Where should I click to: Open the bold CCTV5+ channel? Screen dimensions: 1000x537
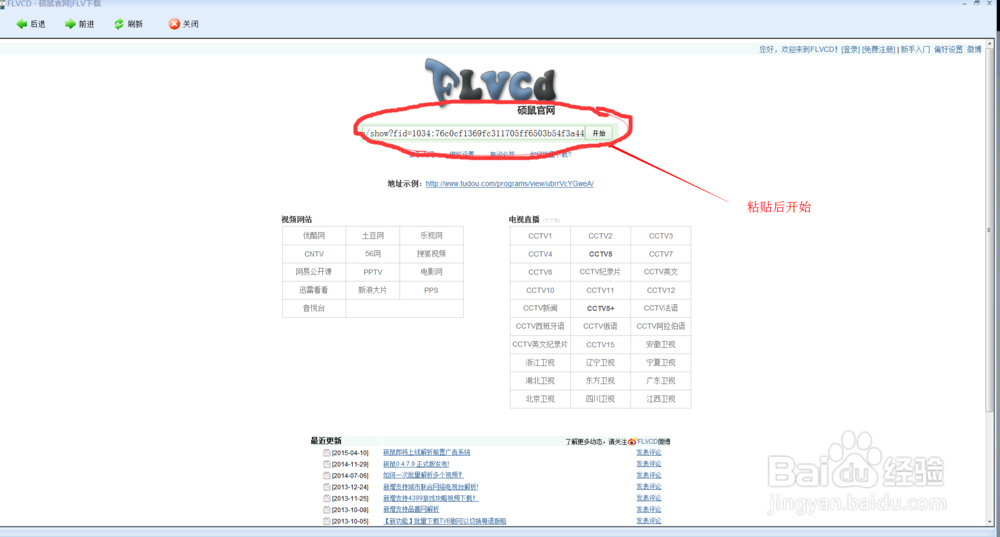[600, 308]
